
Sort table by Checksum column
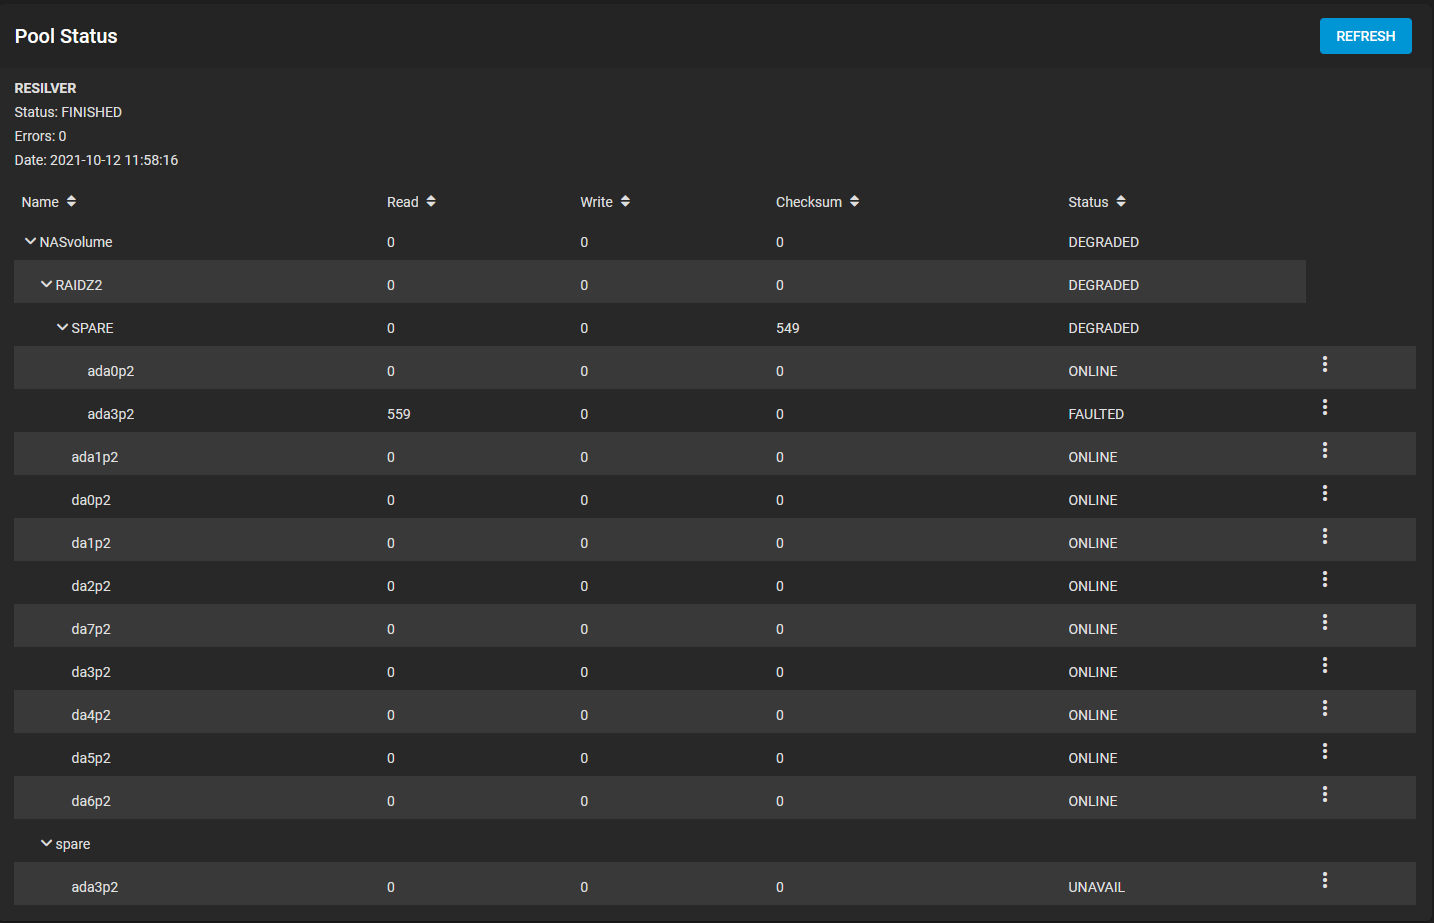point(817,202)
